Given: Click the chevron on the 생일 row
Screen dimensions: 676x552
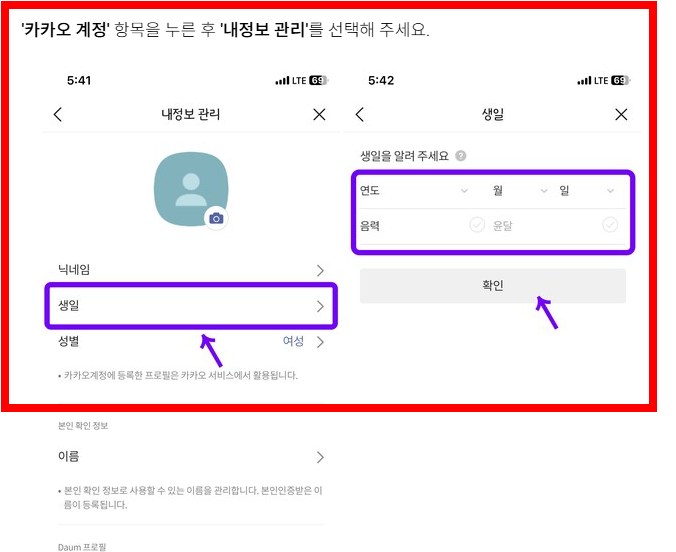Looking at the screenshot, I should [320, 306].
